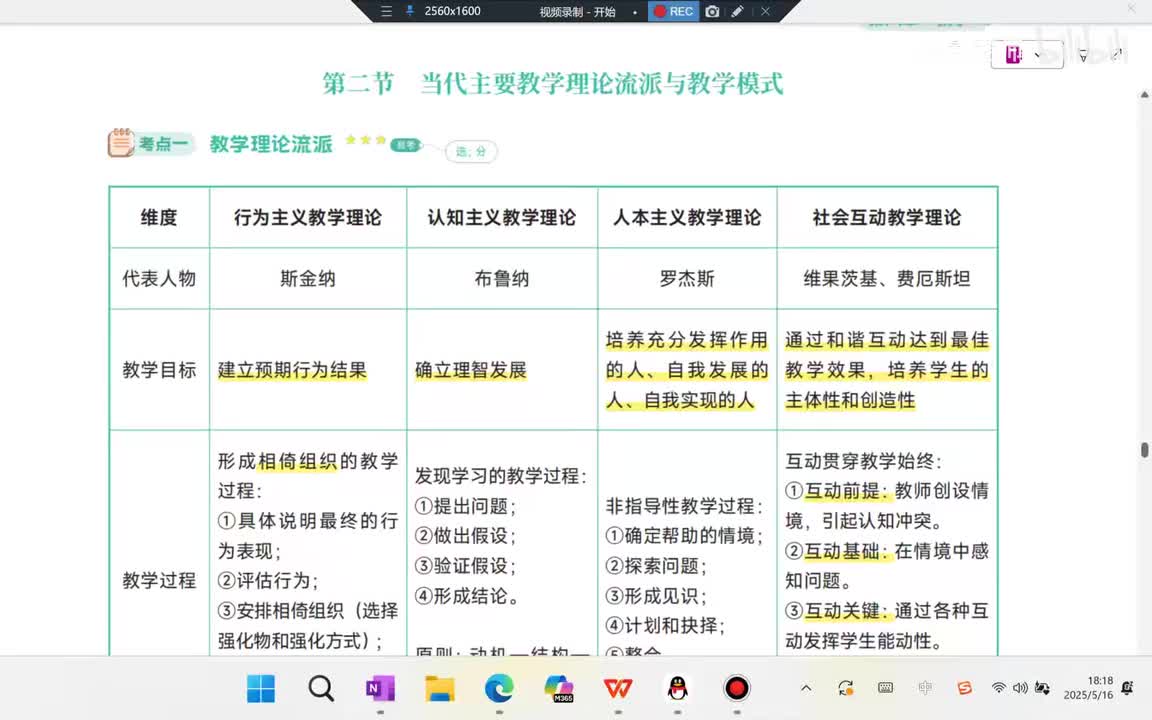Click the 教学理论流派 heading
This screenshot has width=1152, height=720.
pyautogui.click(x=271, y=143)
